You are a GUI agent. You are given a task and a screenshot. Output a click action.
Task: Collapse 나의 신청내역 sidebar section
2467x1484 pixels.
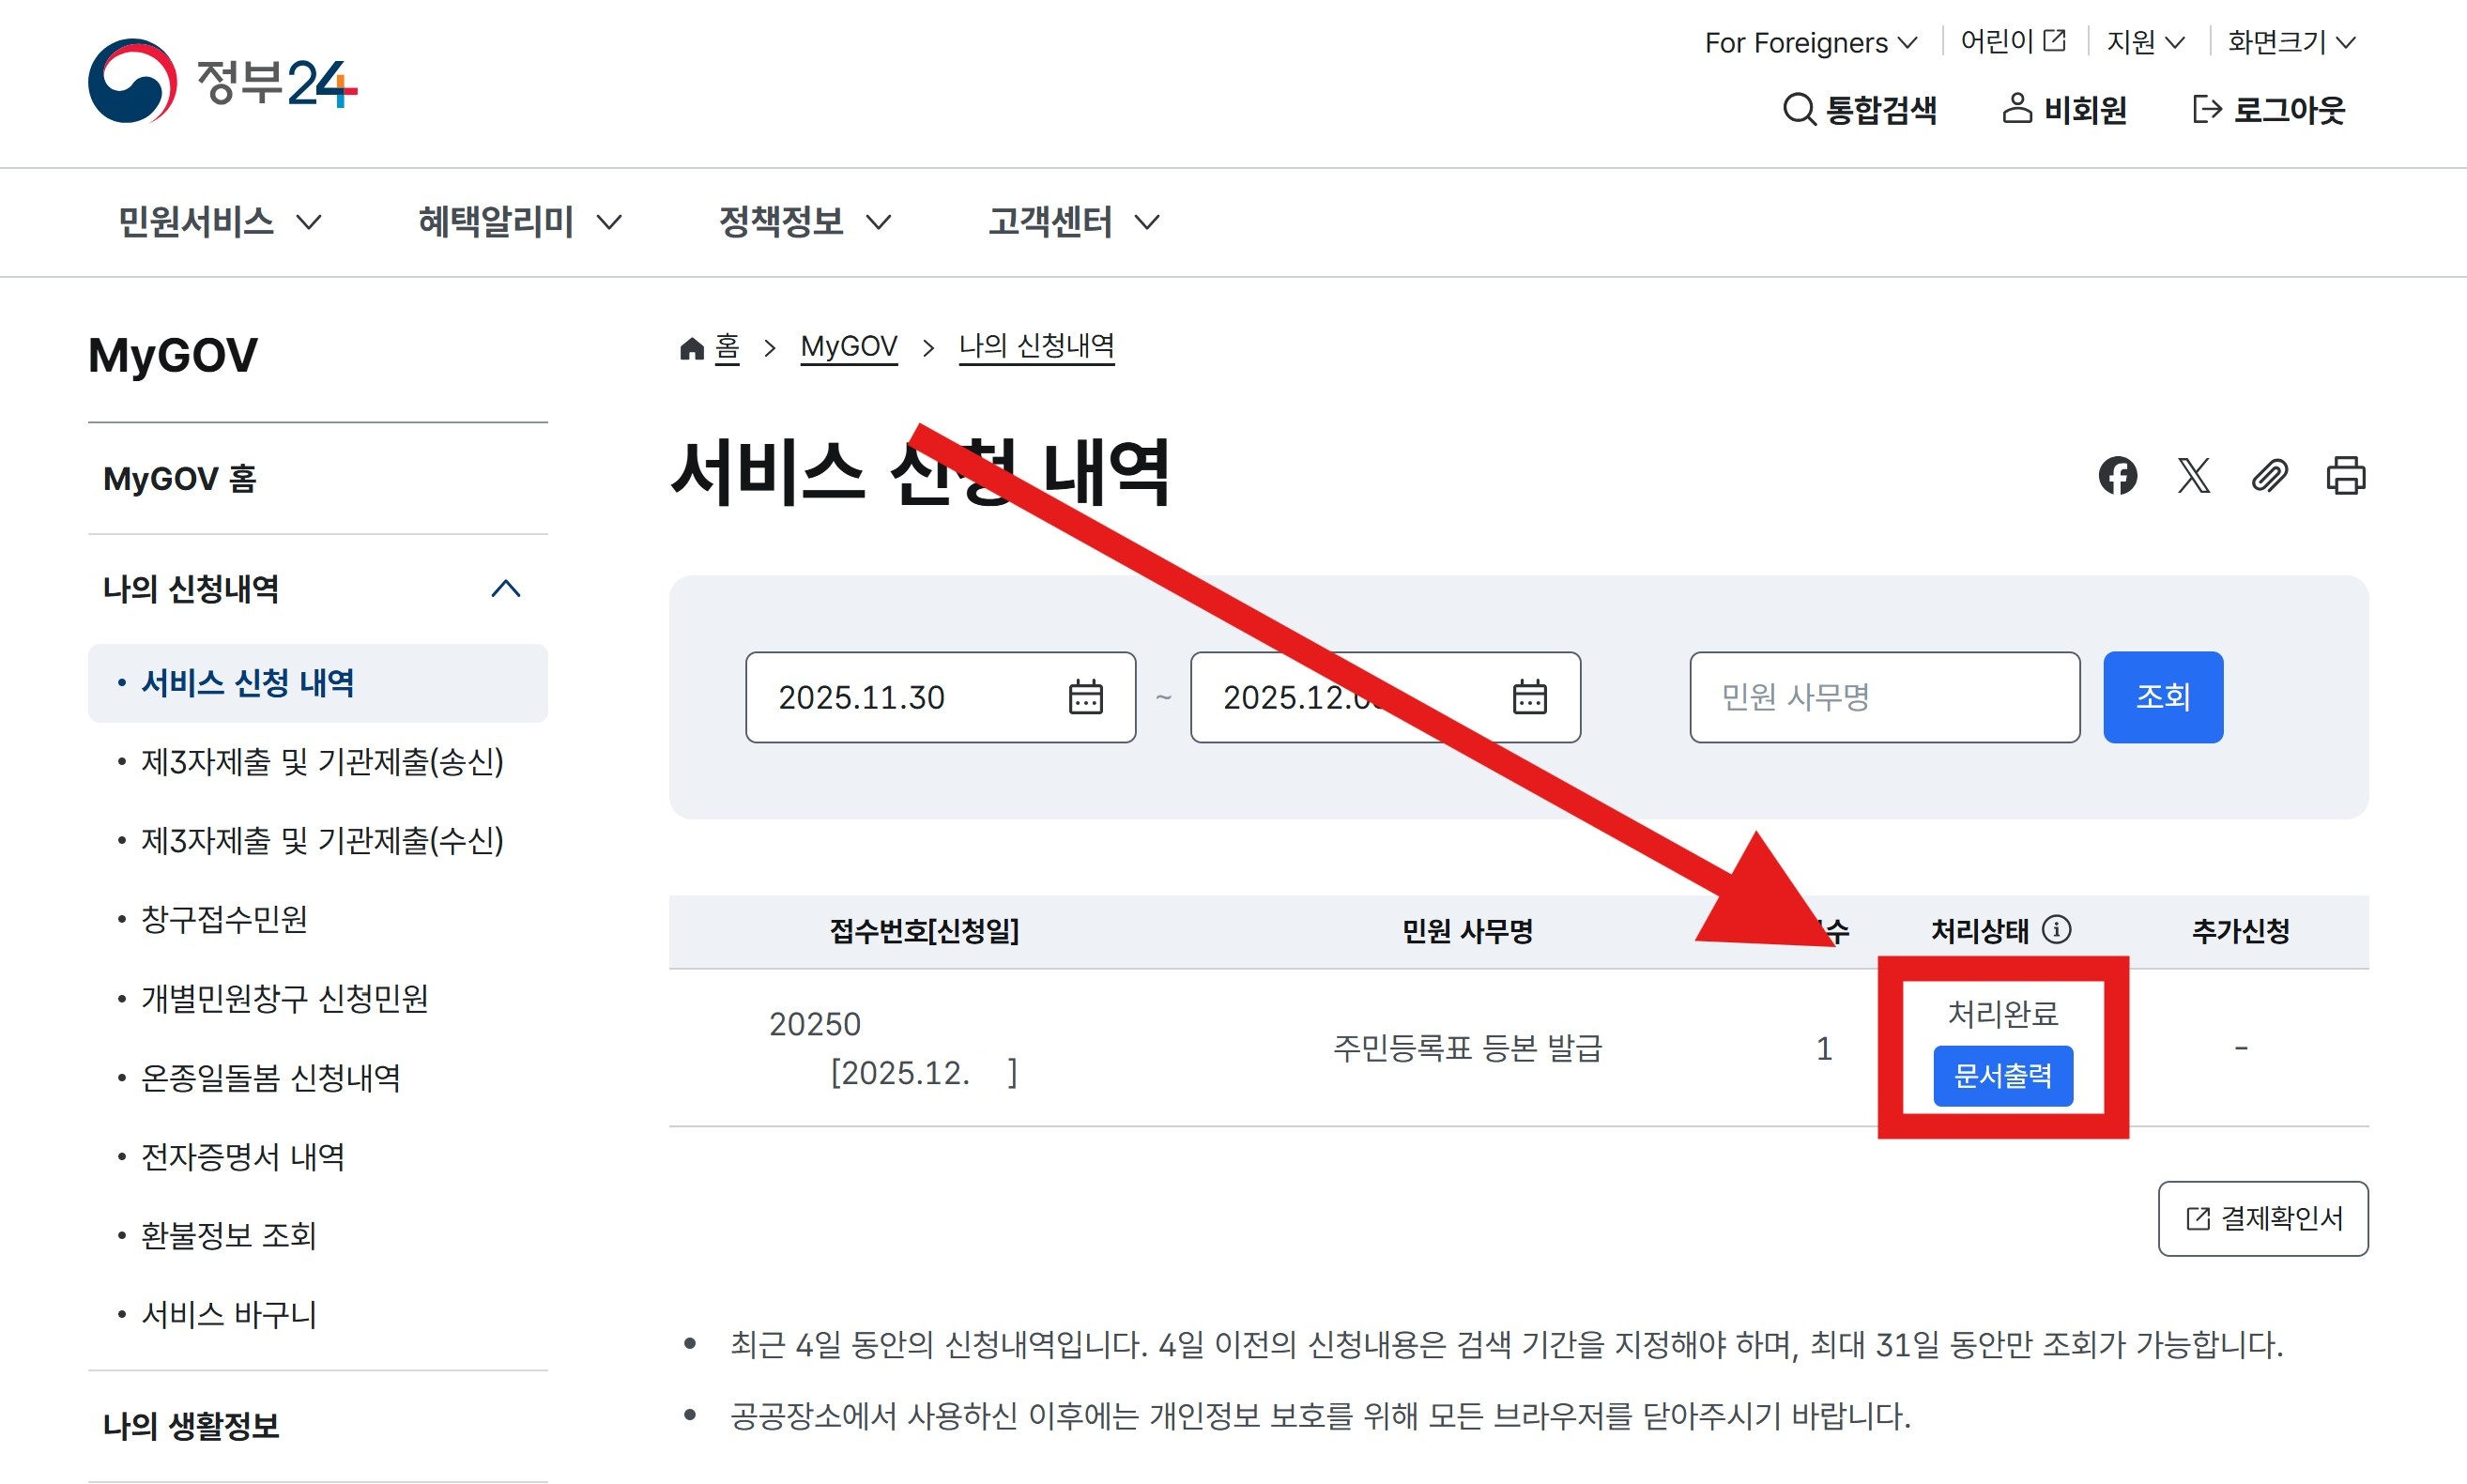[506, 589]
